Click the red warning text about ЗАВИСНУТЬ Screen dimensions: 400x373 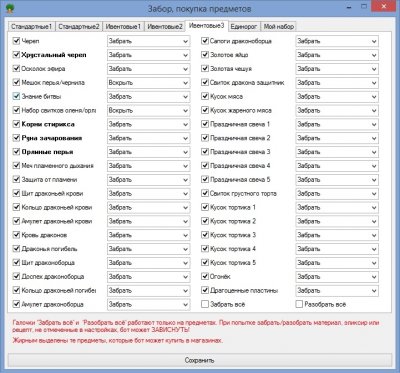click(196, 326)
